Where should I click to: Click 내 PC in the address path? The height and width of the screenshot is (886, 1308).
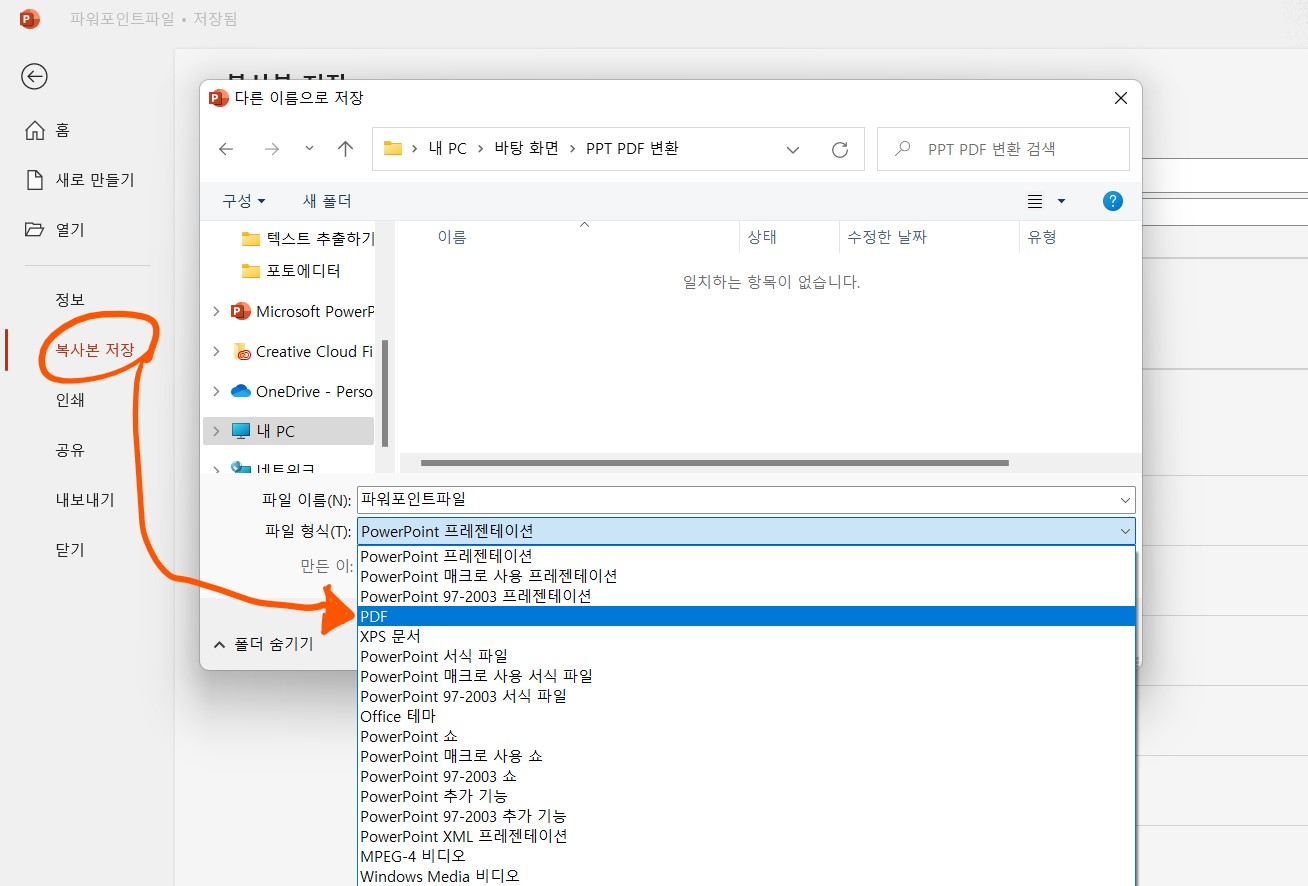(x=447, y=148)
